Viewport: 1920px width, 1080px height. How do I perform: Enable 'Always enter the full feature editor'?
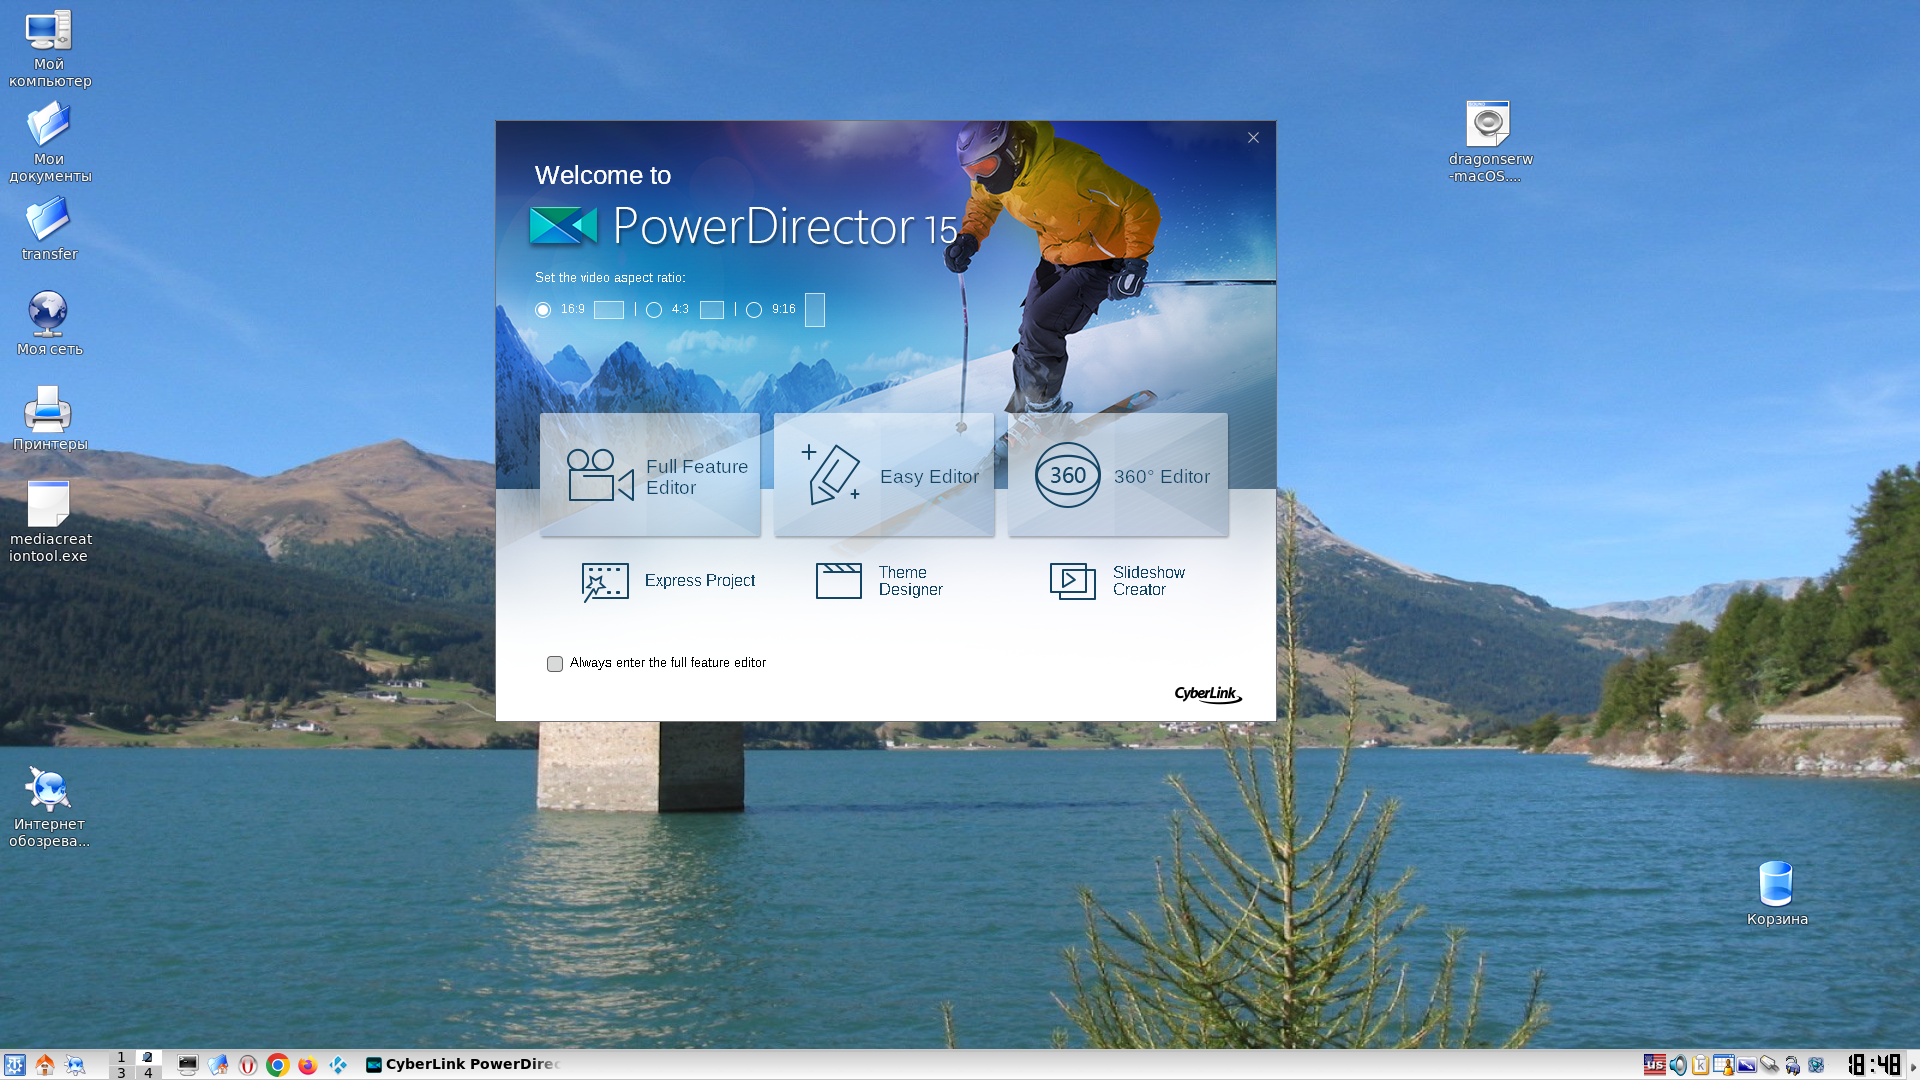555,664
